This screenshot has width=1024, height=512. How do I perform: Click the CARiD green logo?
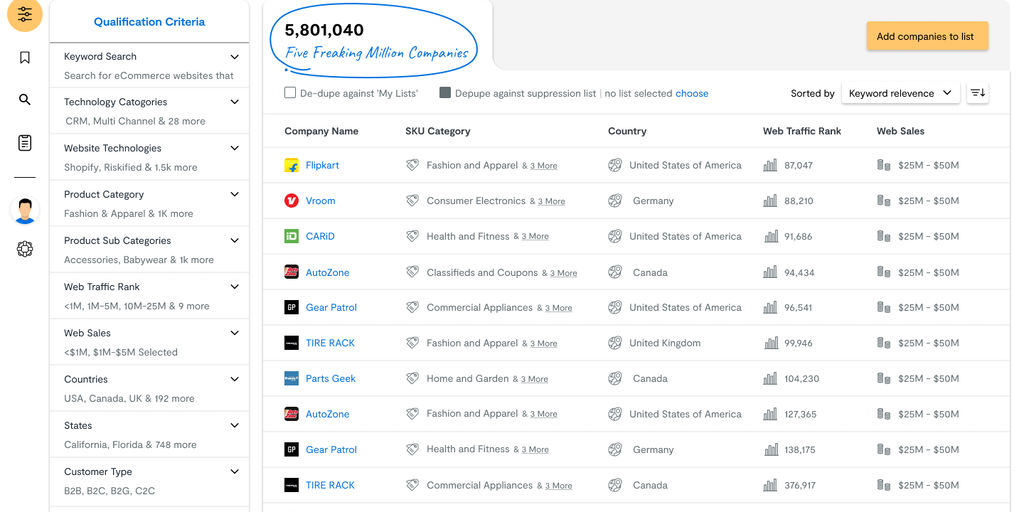coord(291,236)
